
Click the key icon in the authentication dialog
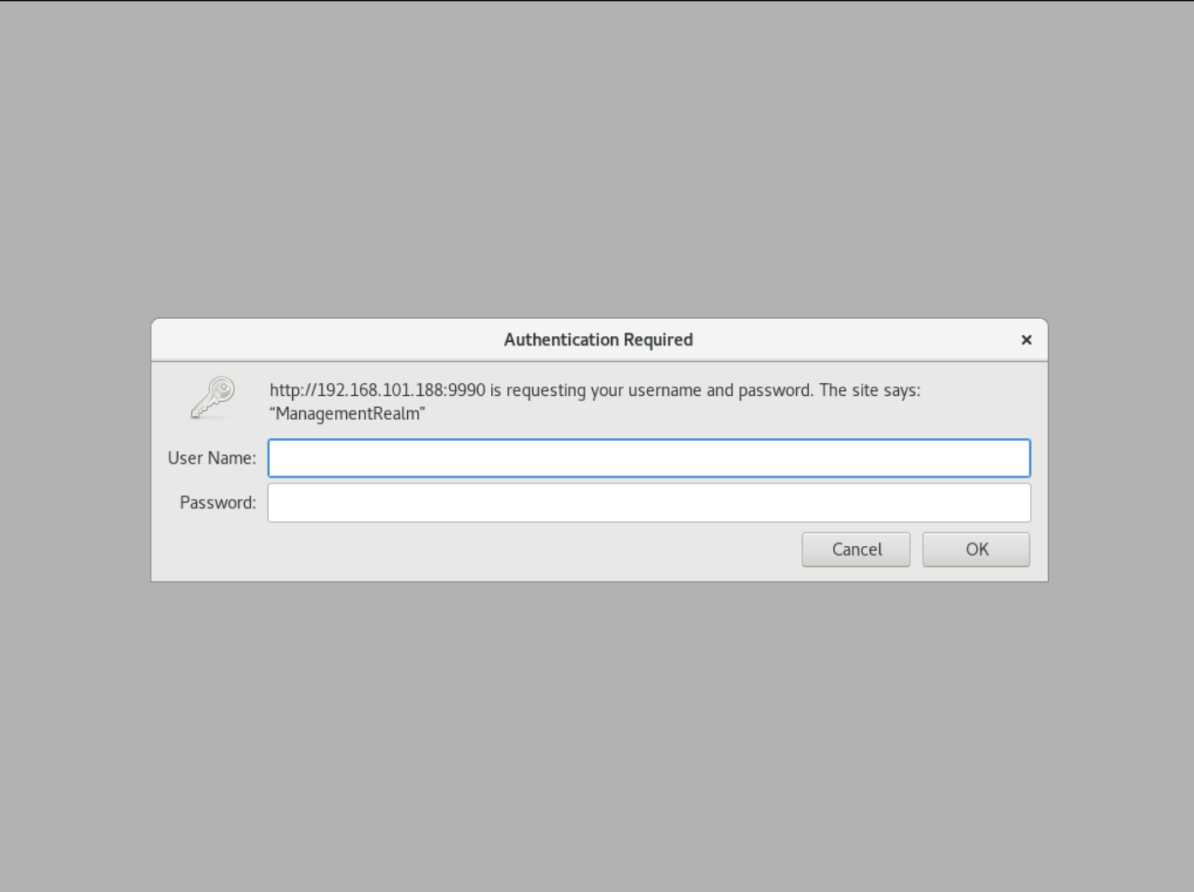(x=212, y=397)
